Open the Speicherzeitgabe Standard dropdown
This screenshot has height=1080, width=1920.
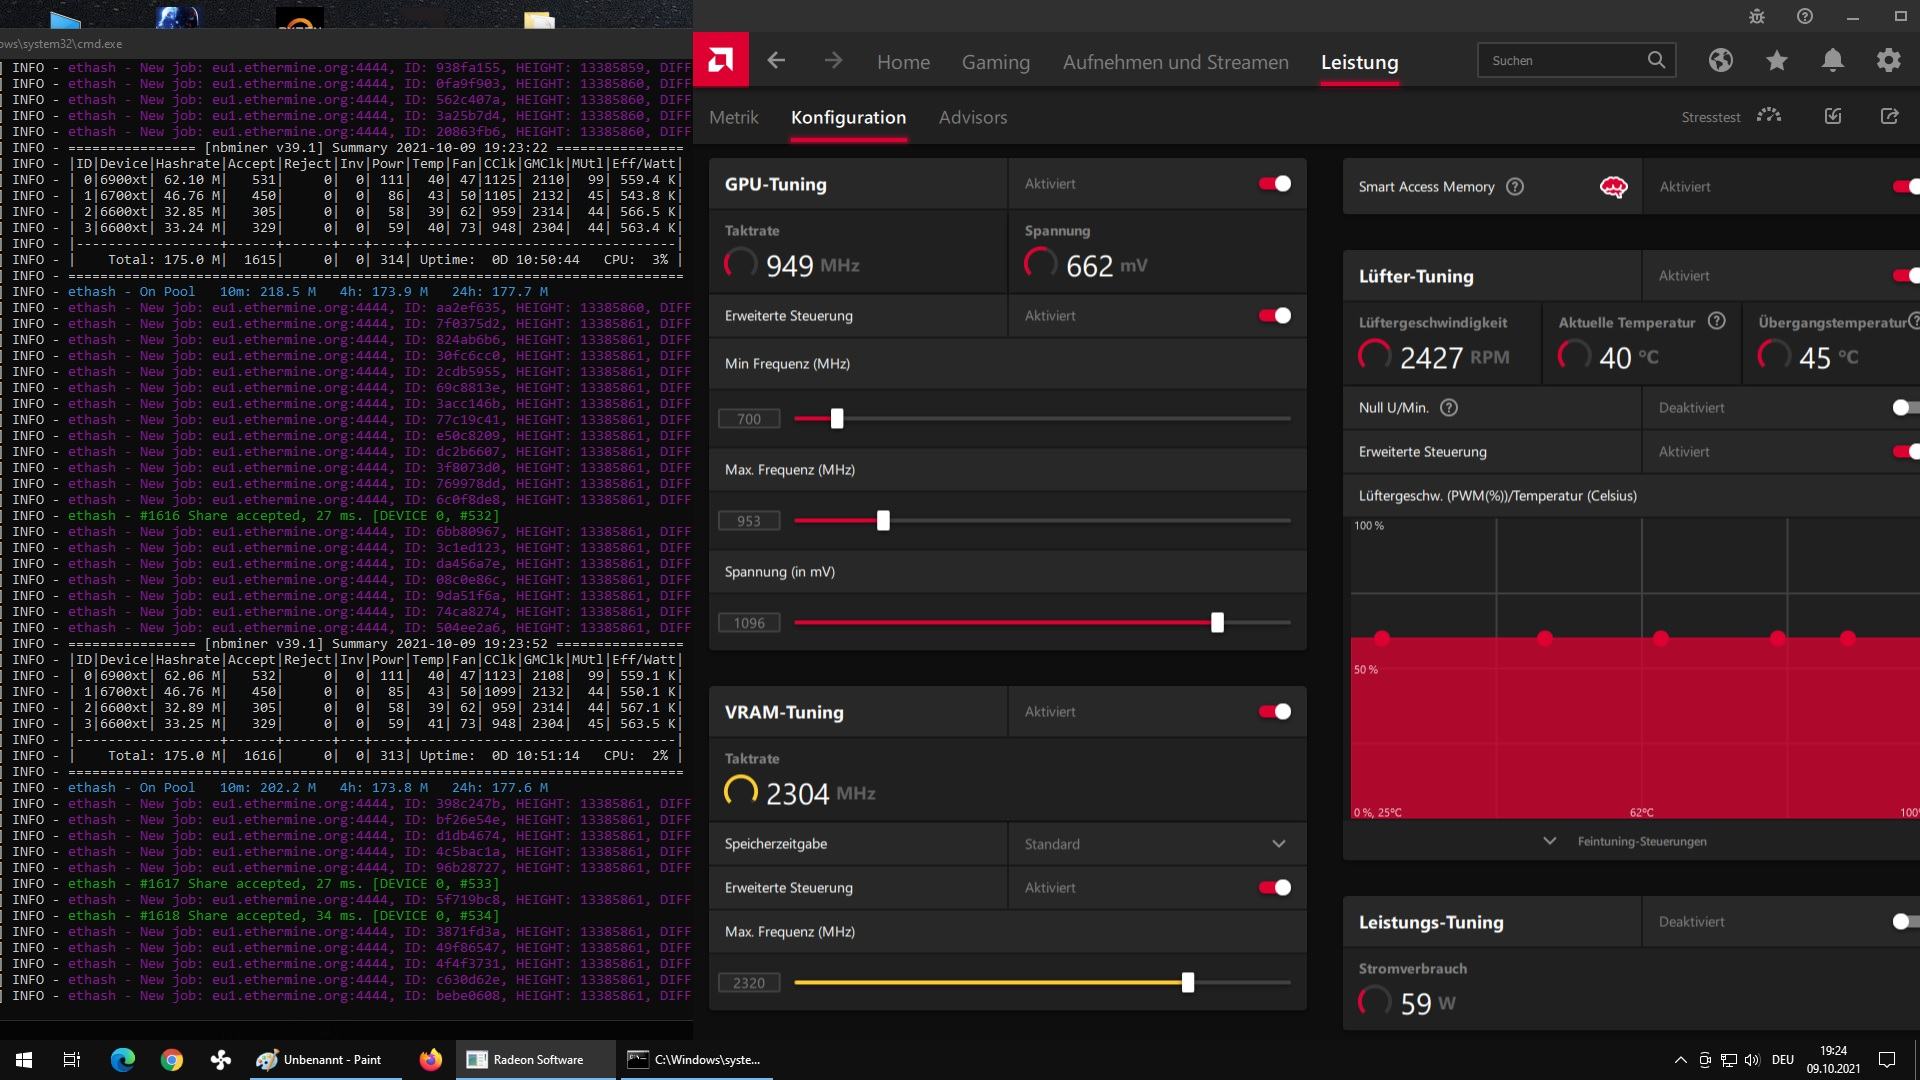(x=1157, y=844)
